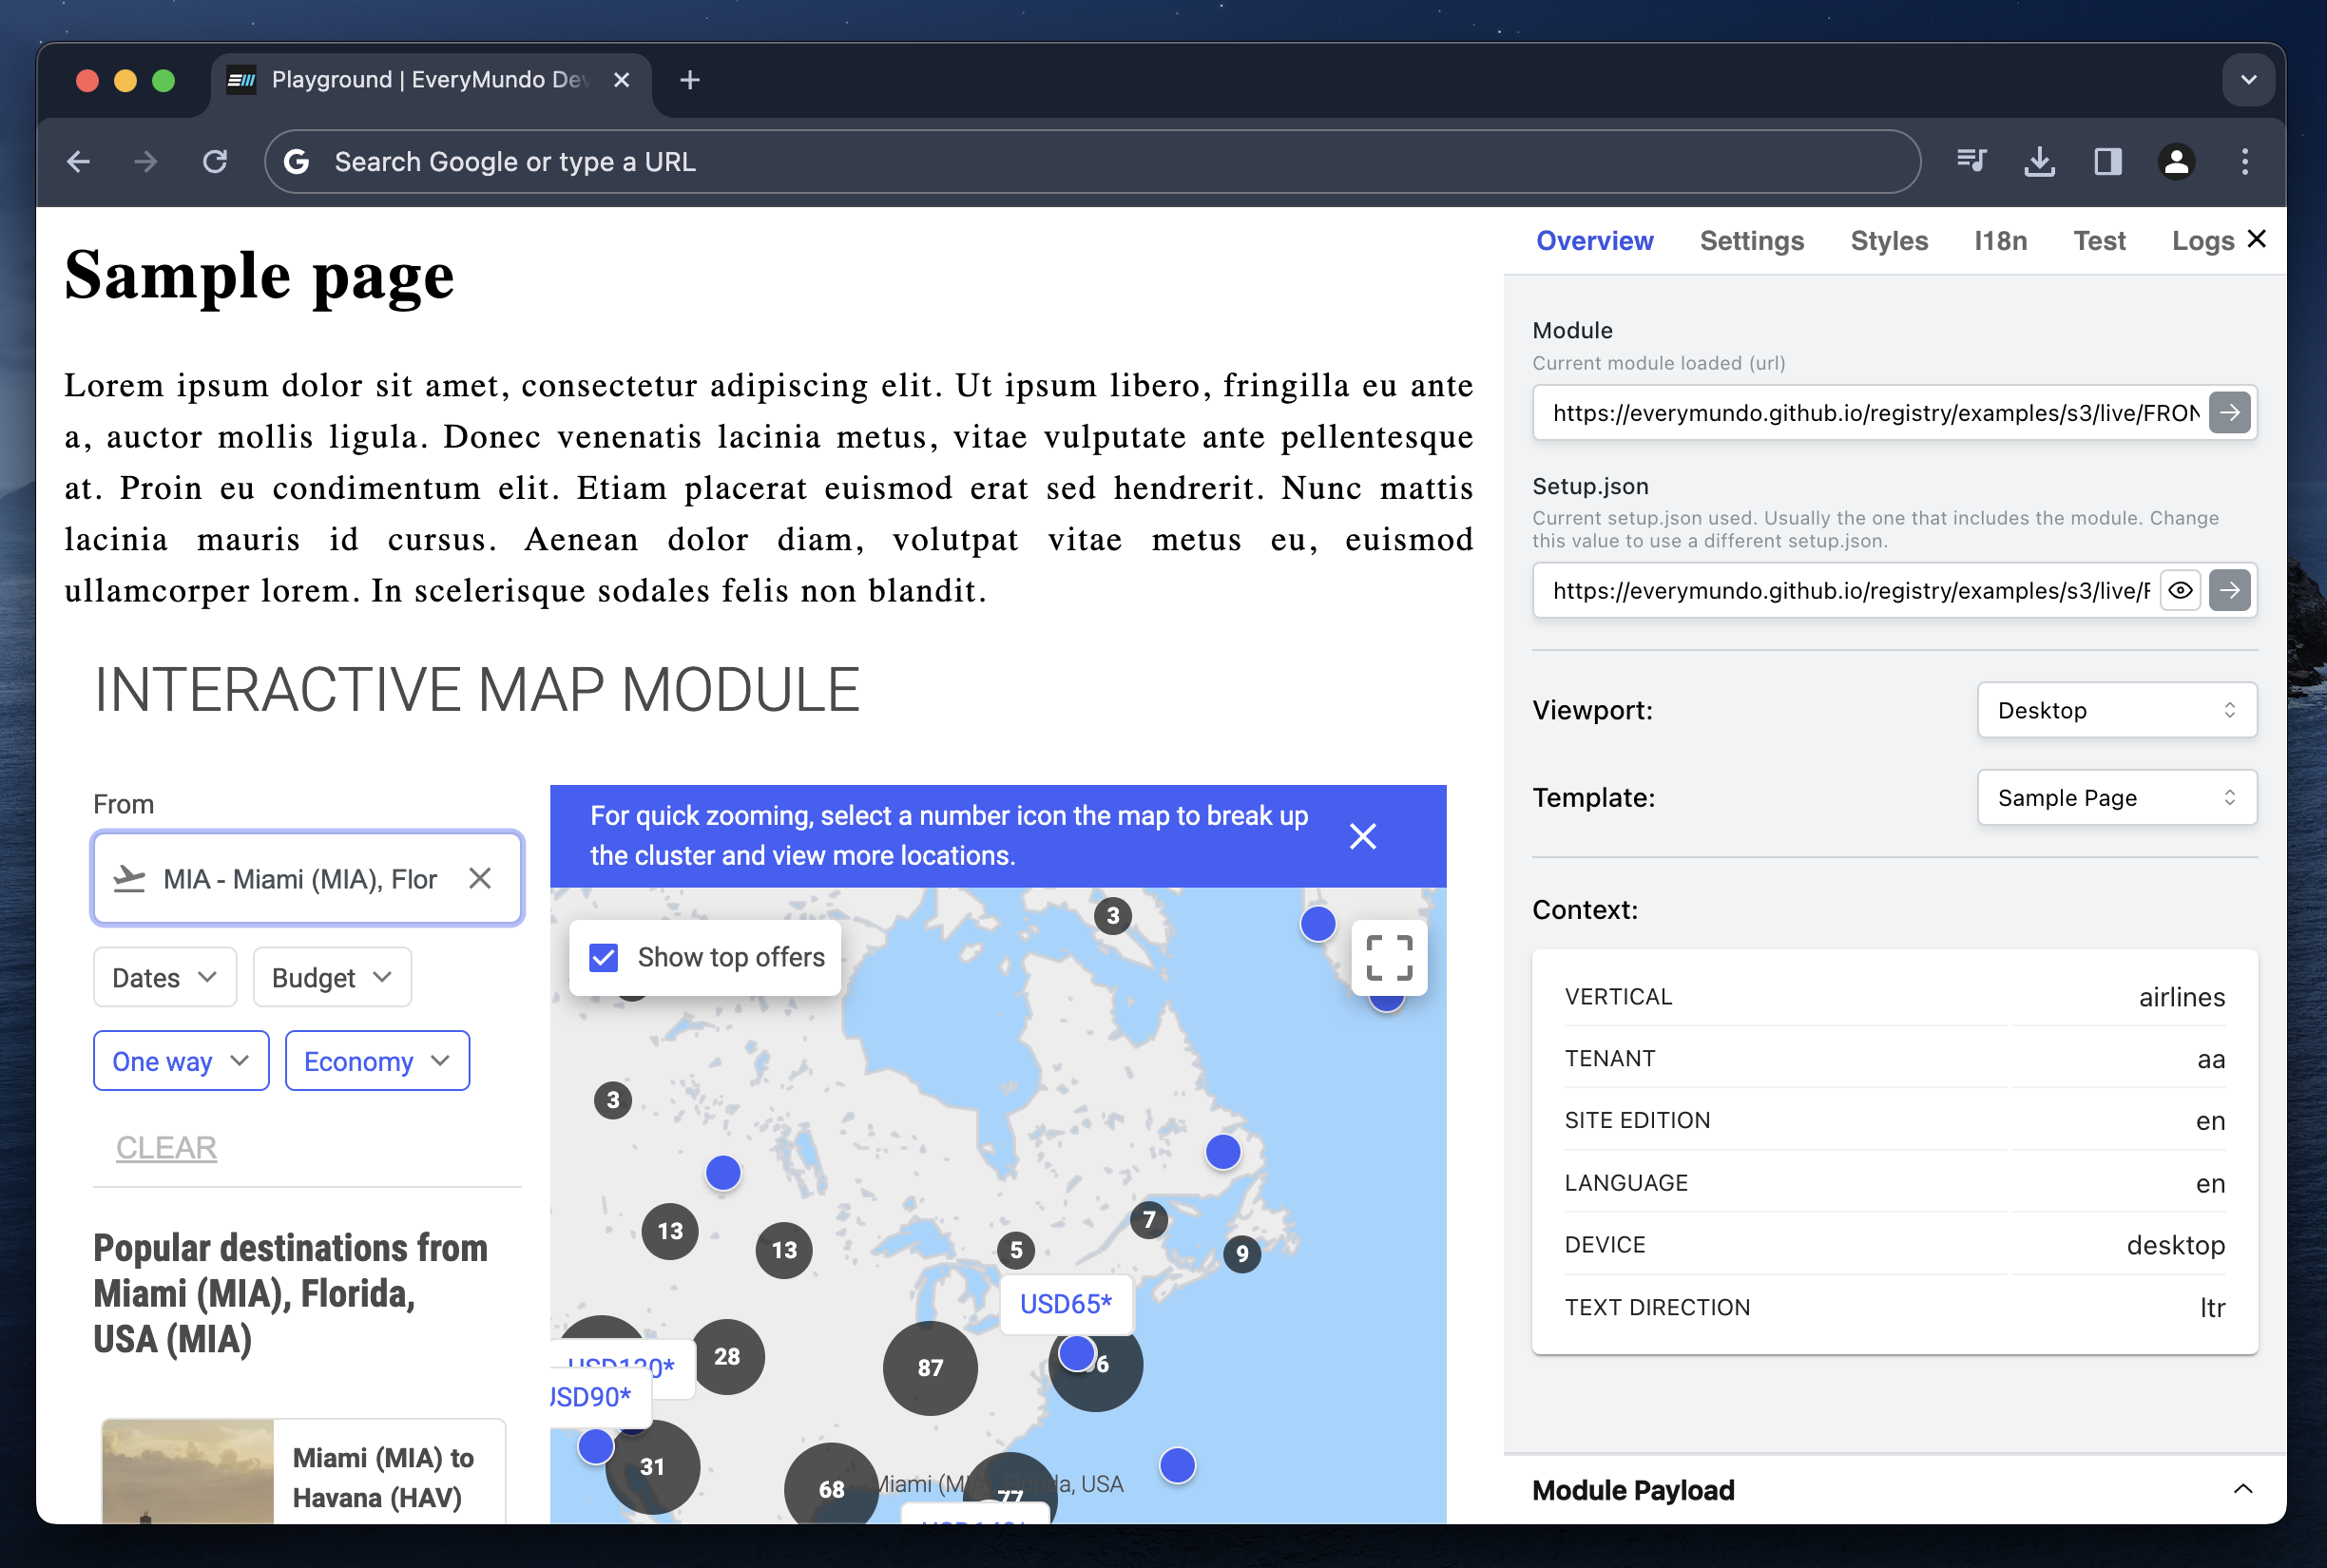Open the Economy cabin class dropdown

[377, 1060]
